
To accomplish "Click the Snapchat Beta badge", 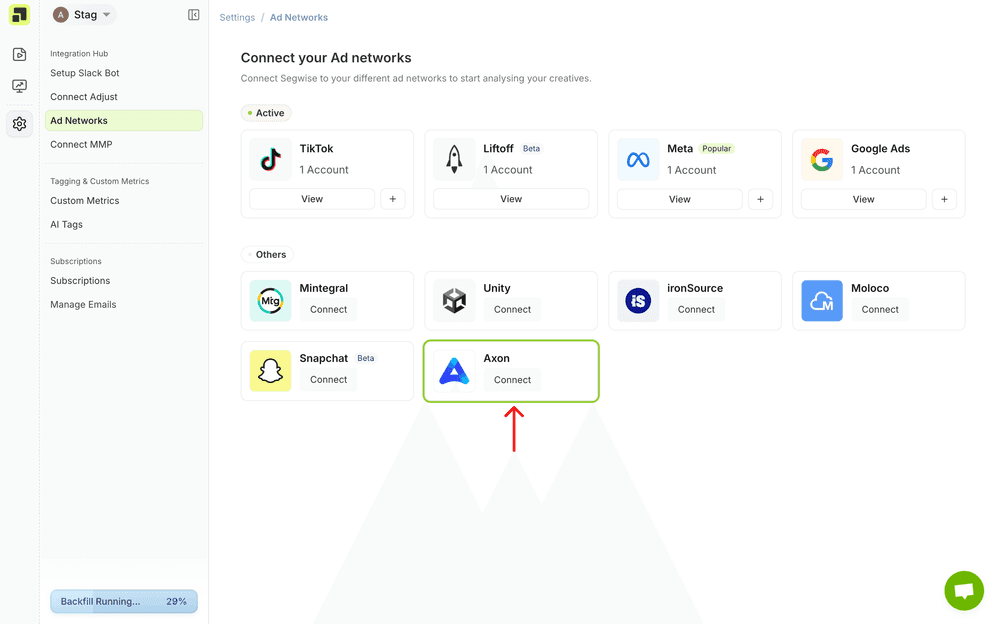I will pyautogui.click(x=365, y=359).
